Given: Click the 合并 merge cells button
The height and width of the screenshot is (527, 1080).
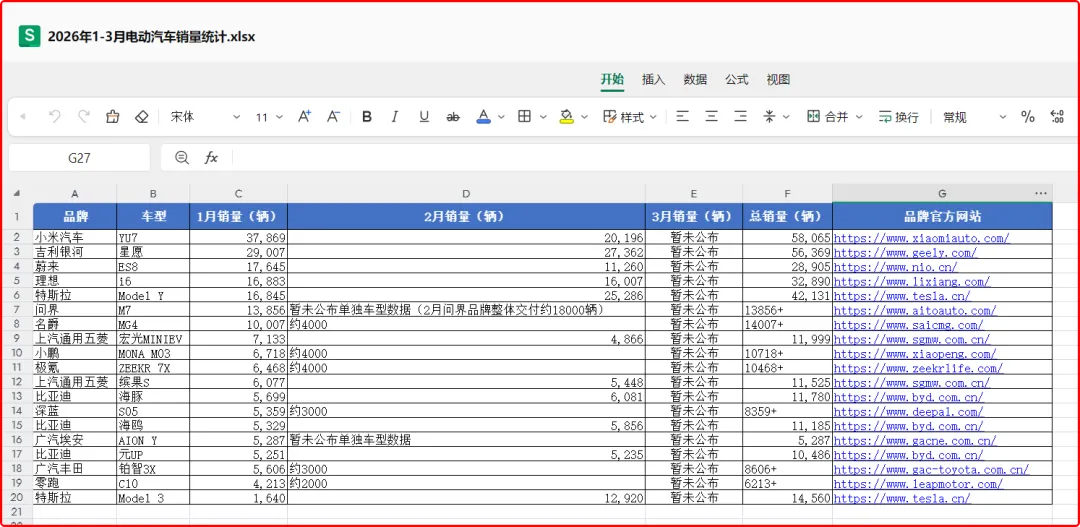Looking at the screenshot, I should click(x=827, y=117).
